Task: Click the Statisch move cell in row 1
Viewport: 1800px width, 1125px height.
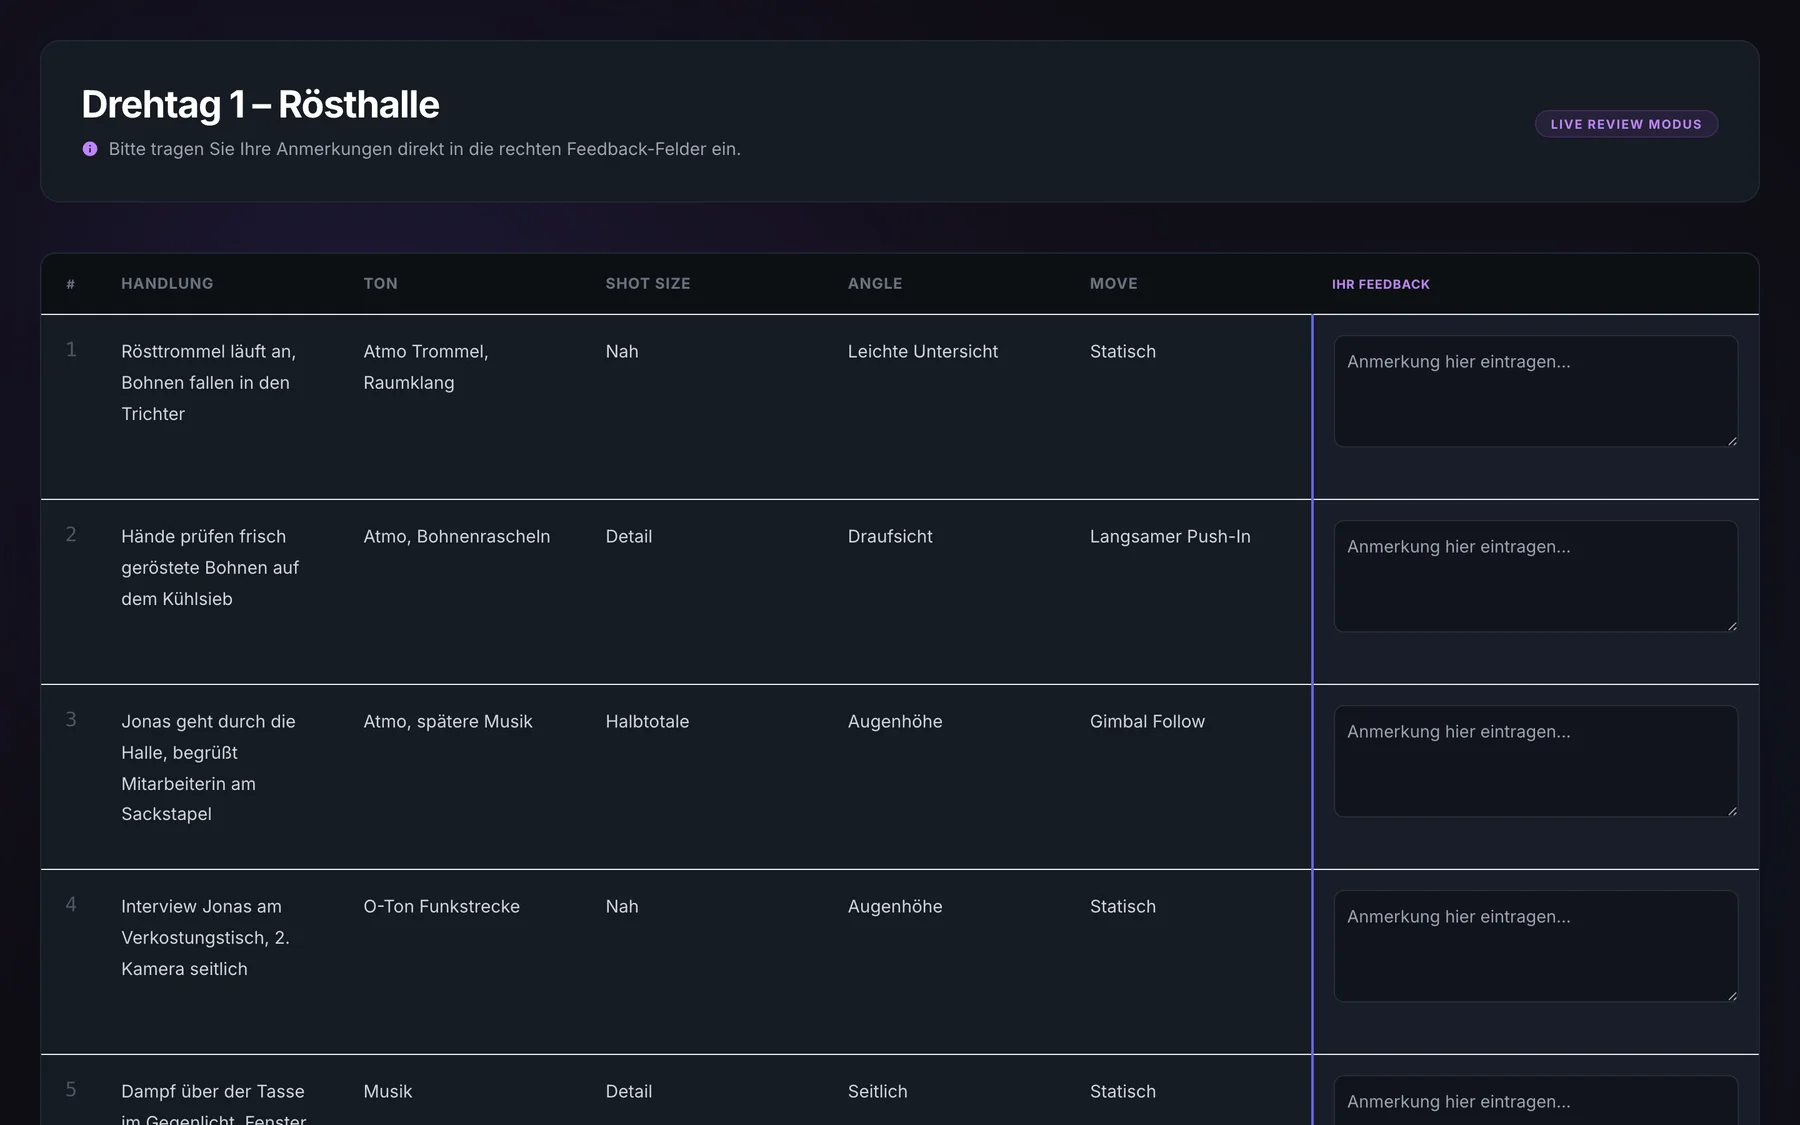Action: tap(1123, 351)
